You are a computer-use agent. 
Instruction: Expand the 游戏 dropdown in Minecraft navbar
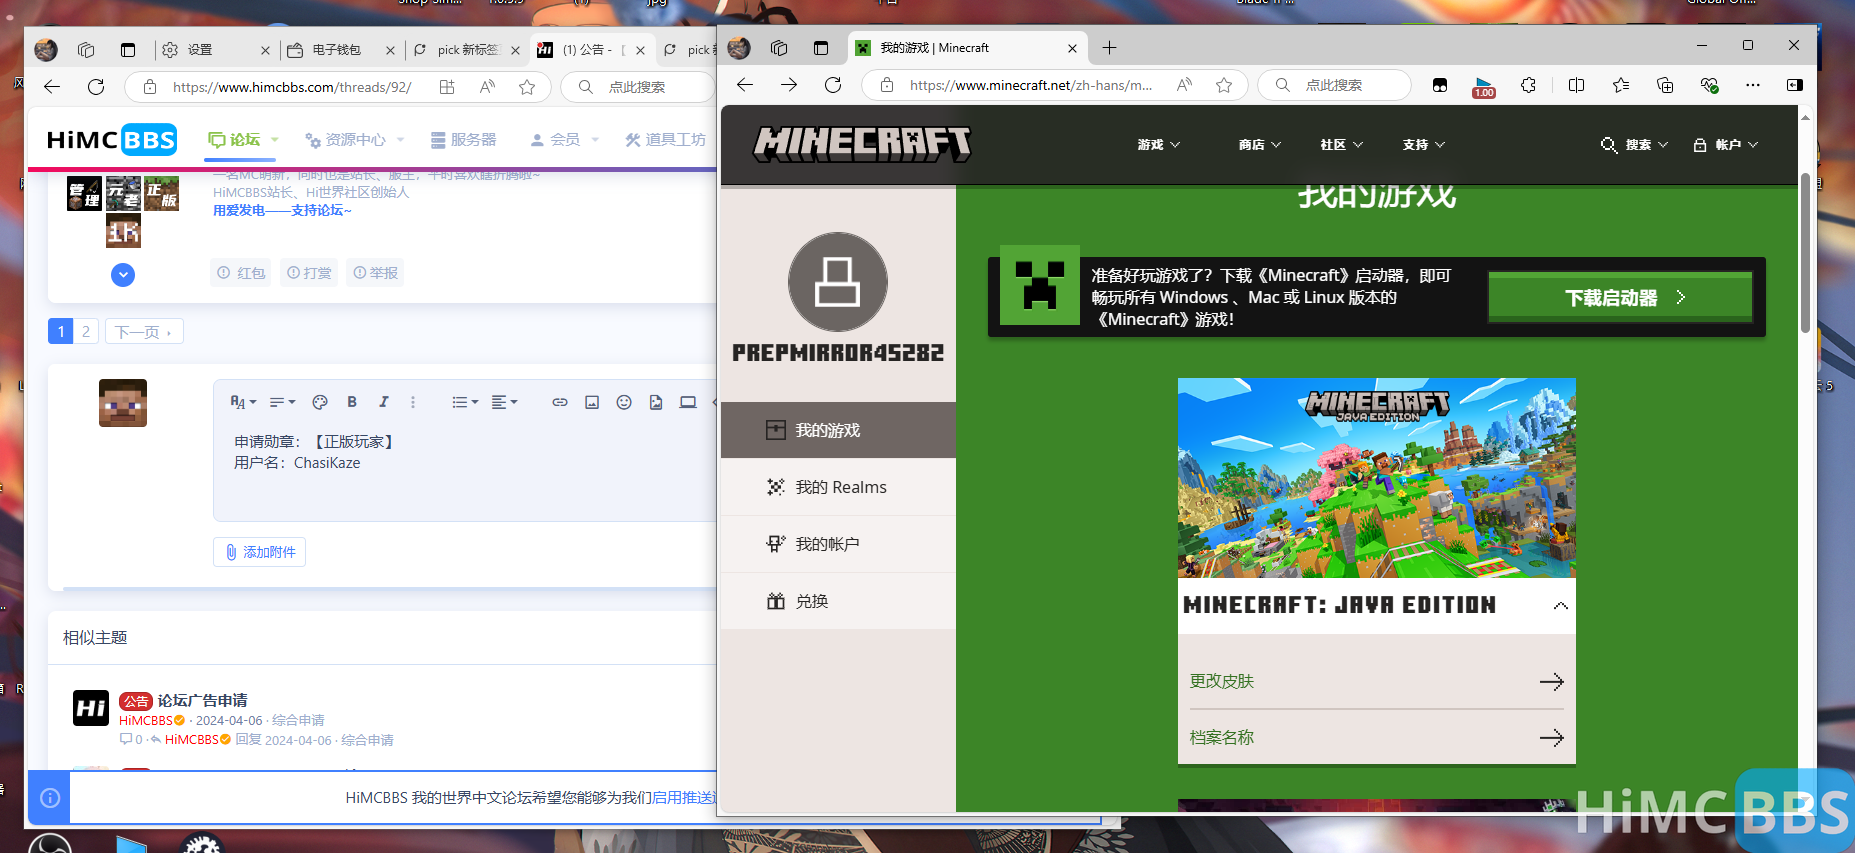(x=1158, y=145)
